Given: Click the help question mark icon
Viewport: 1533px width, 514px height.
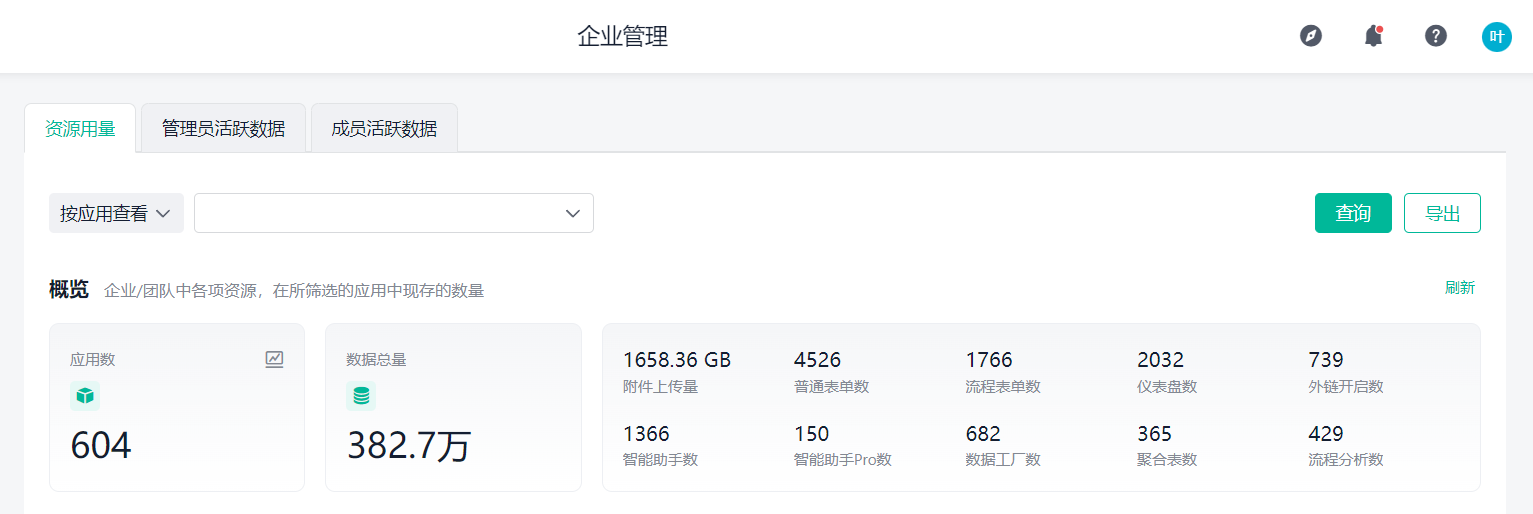Looking at the screenshot, I should coord(1435,36).
